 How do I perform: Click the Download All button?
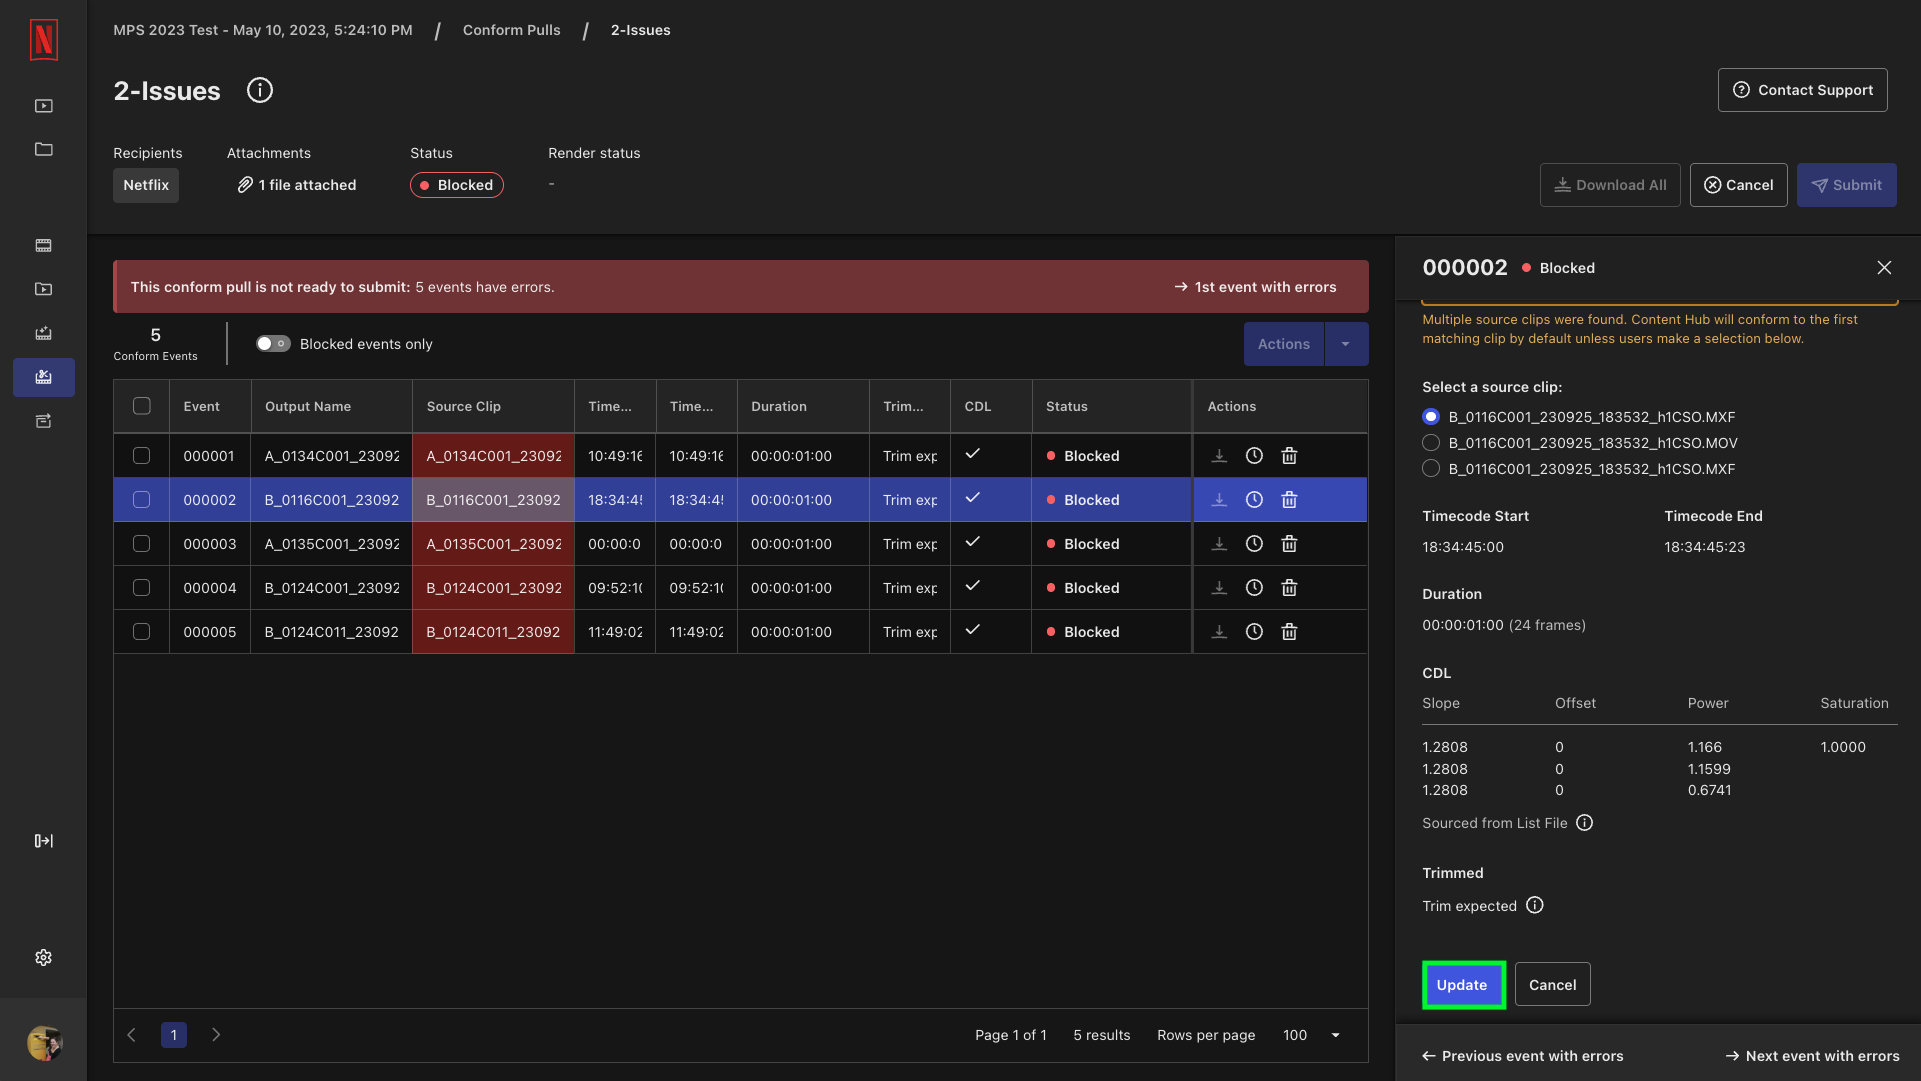pos(1610,185)
